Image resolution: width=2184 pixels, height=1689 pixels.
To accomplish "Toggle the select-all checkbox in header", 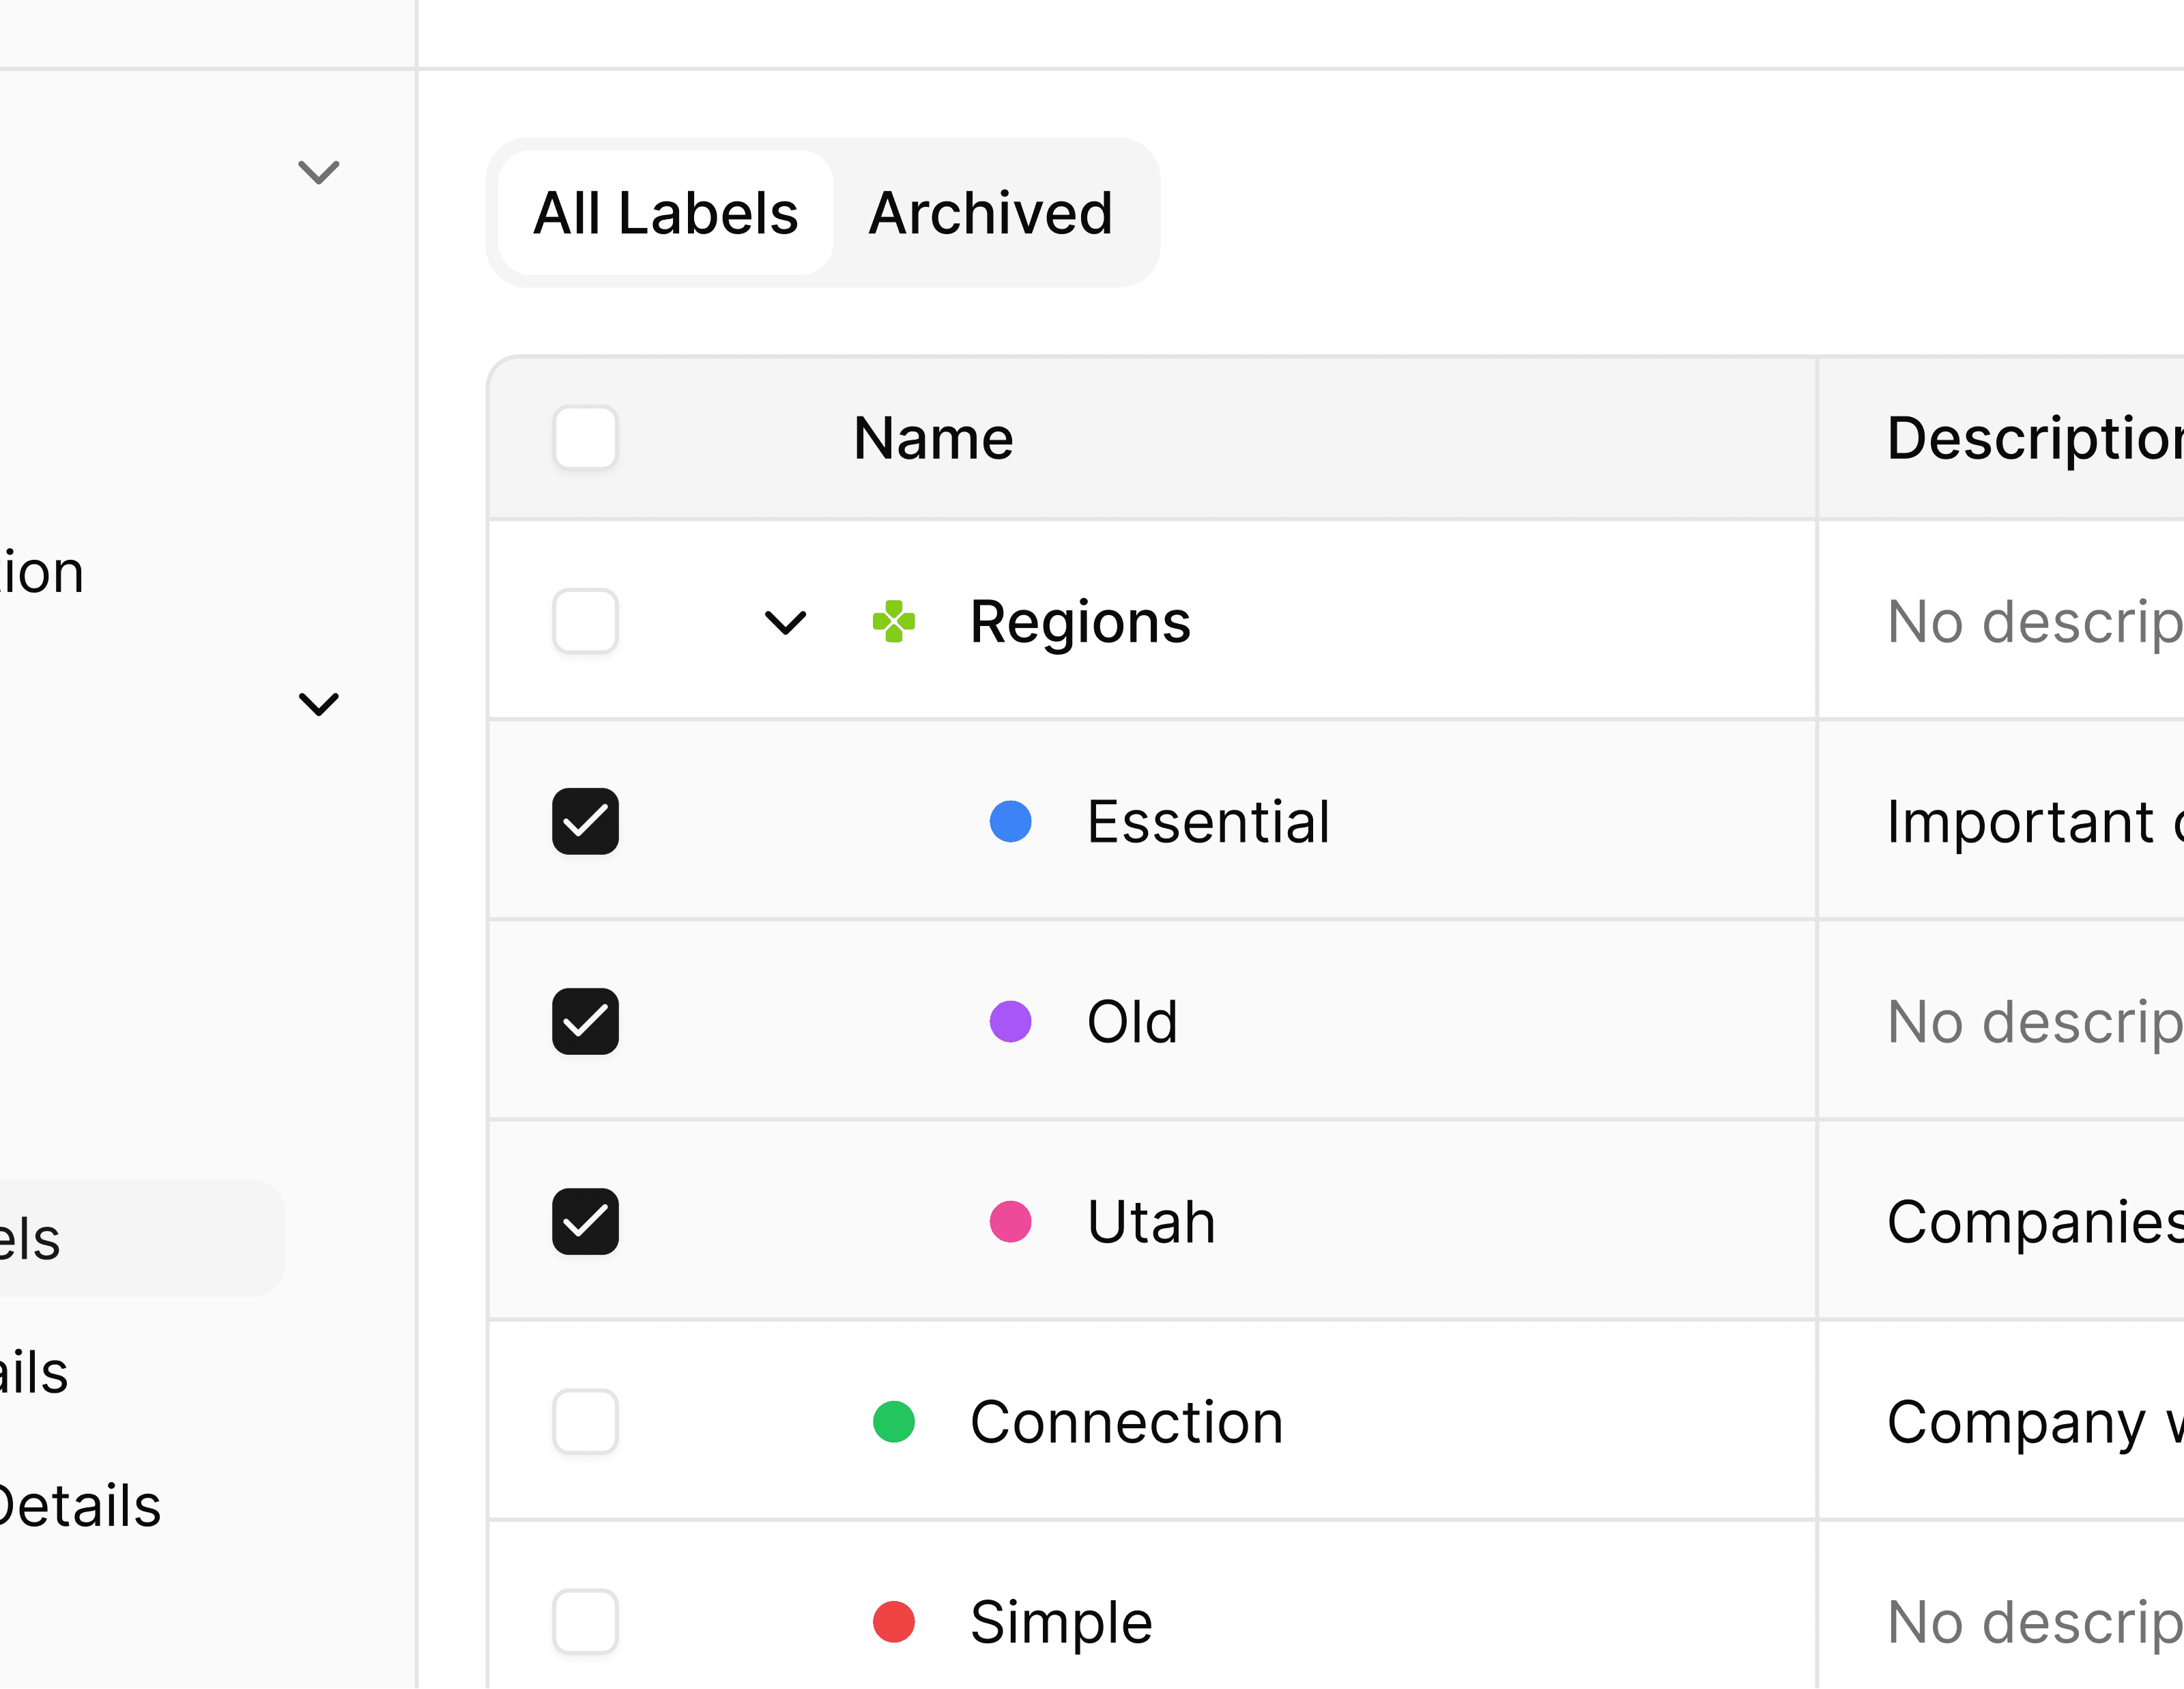I will click(x=585, y=437).
